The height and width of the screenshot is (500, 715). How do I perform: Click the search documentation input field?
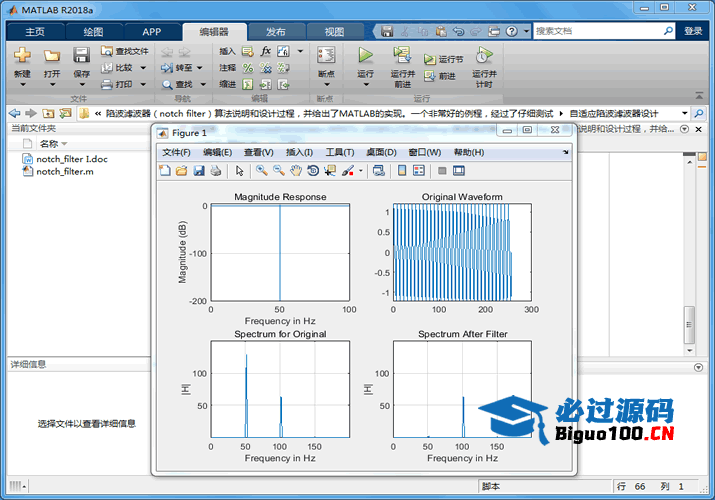(x=597, y=31)
